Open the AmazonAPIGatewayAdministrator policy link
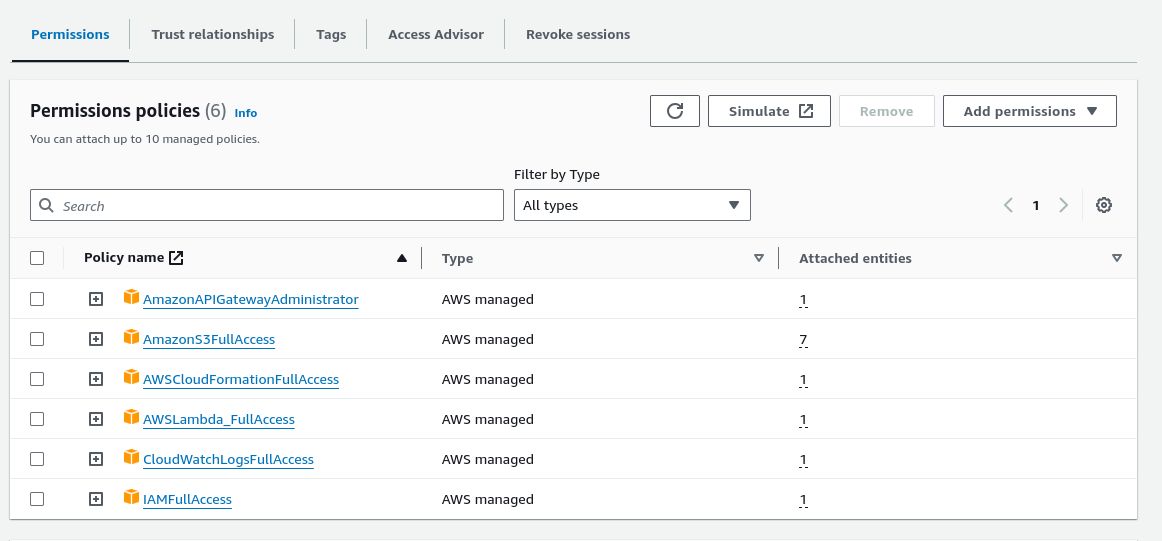 [x=250, y=300]
